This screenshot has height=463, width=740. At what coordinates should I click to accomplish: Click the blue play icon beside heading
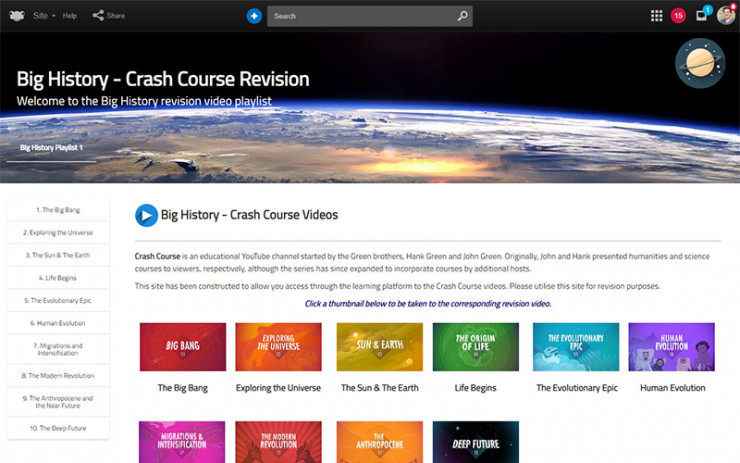[146, 215]
